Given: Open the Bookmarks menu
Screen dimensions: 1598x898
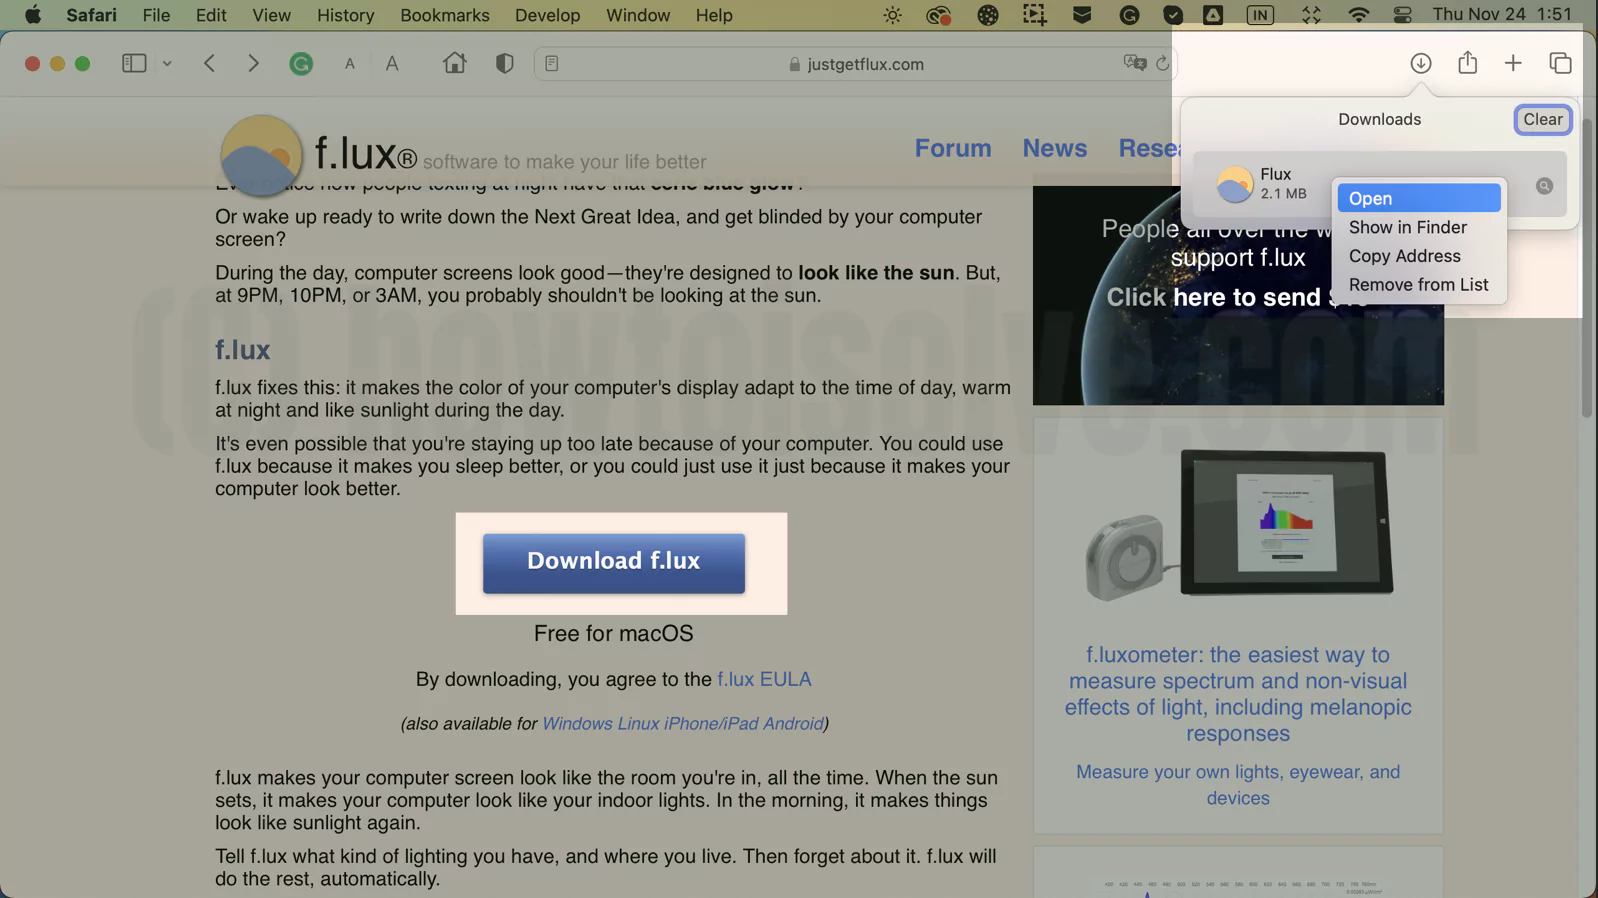Looking at the screenshot, I should pyautogui.click(x=445, y=15).
